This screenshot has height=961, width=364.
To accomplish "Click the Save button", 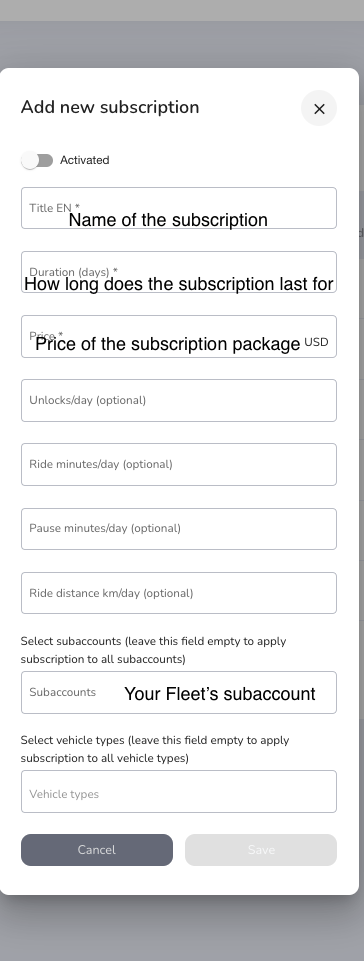I will click(261, 850).
